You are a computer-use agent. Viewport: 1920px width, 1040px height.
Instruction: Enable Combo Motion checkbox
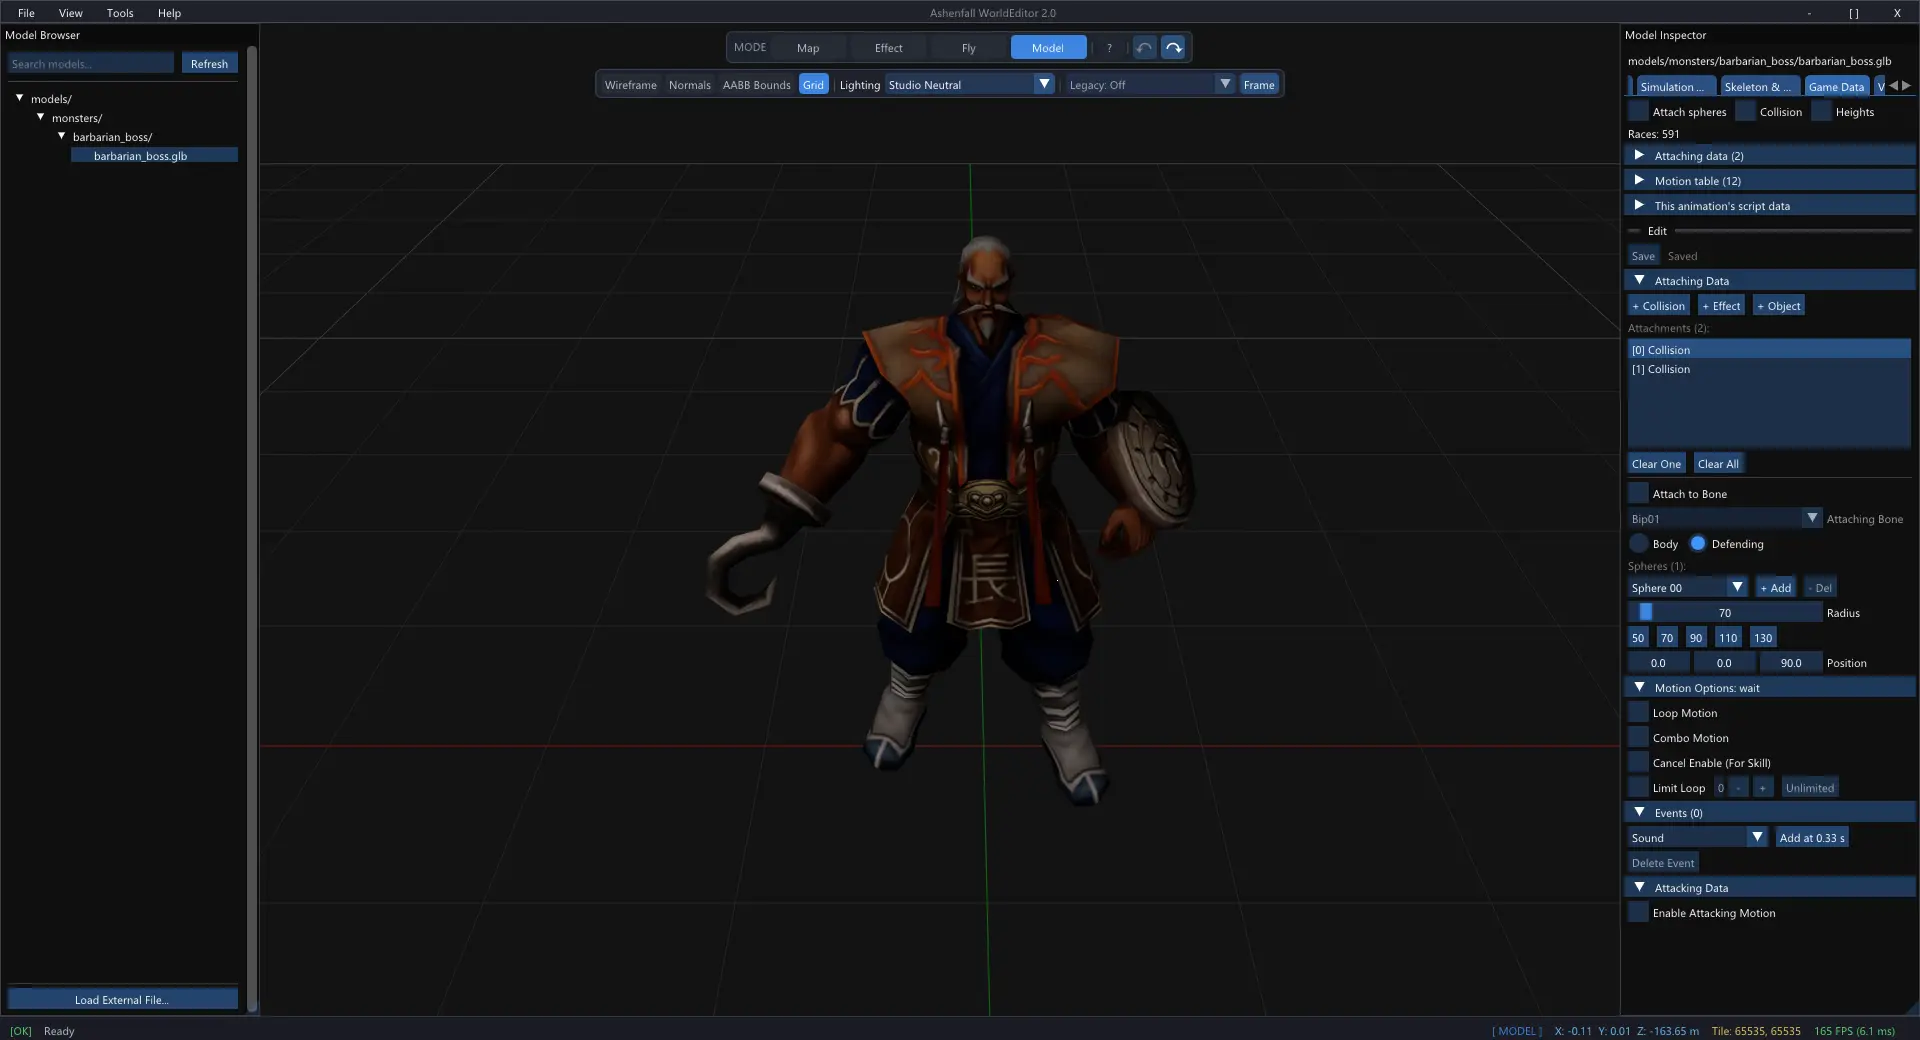(1638, 737)
